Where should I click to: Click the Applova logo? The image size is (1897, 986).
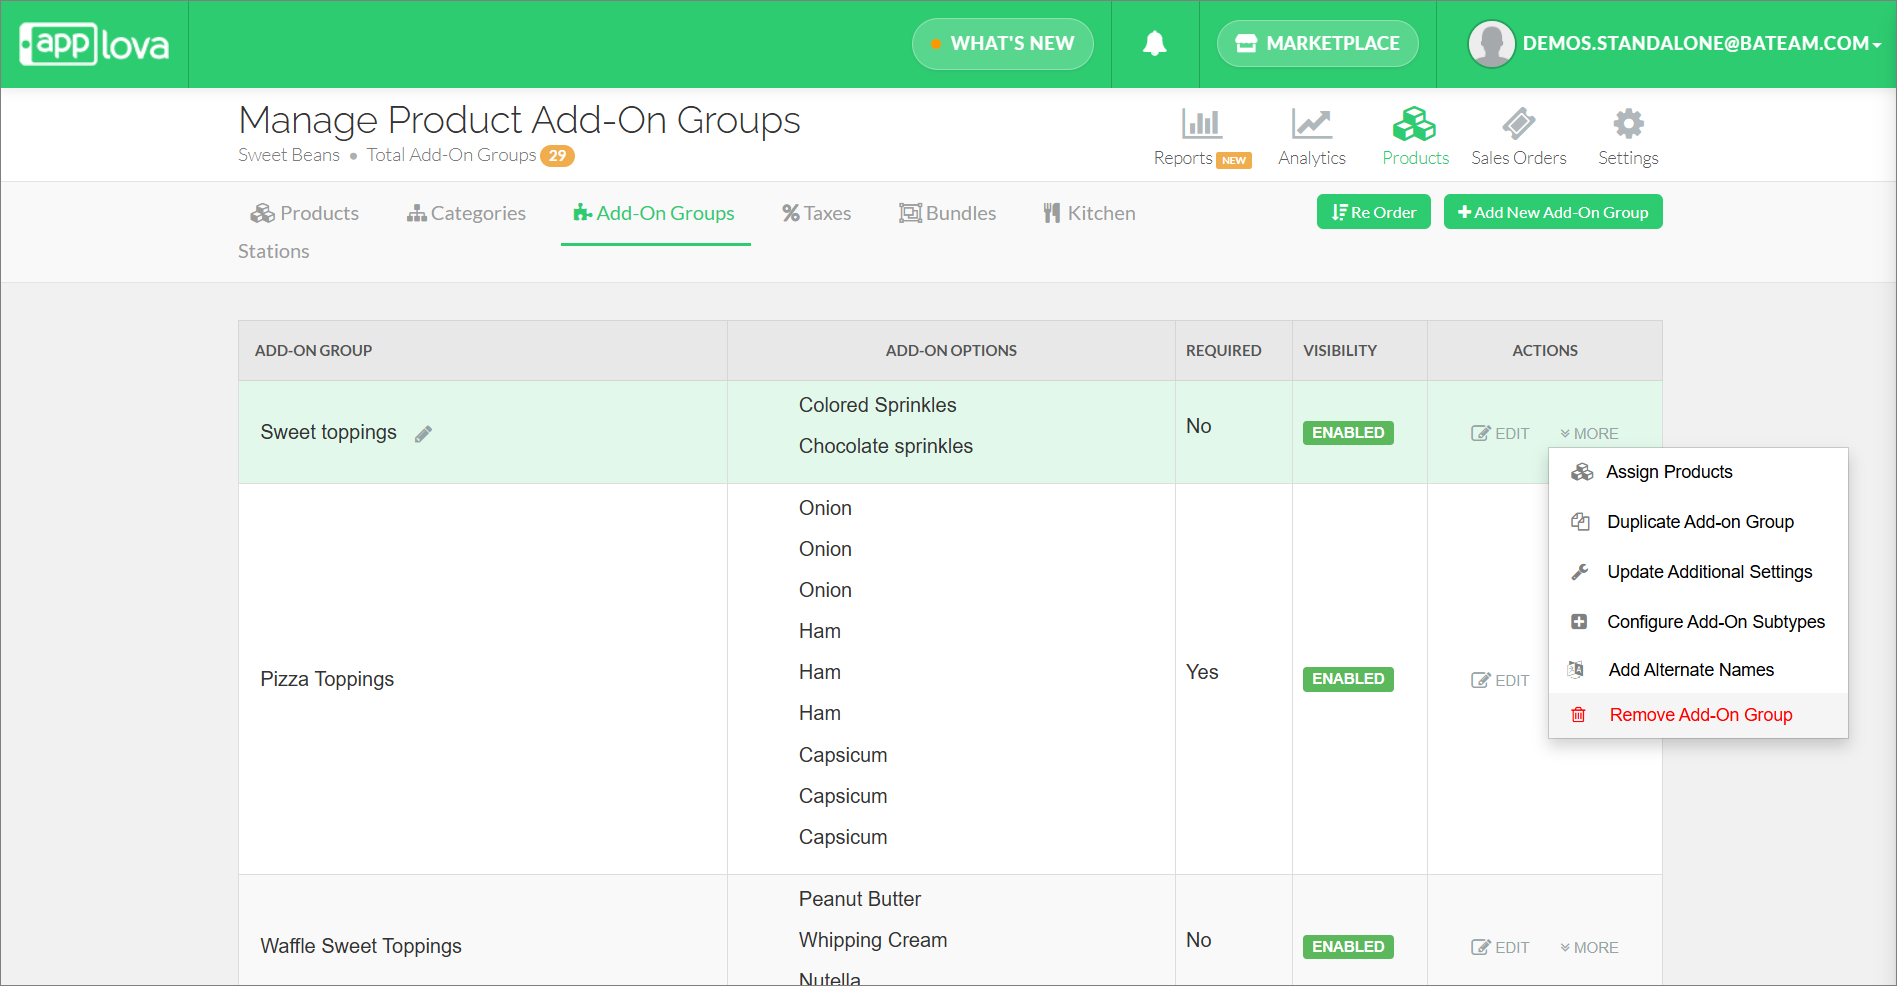pos(95,44)
